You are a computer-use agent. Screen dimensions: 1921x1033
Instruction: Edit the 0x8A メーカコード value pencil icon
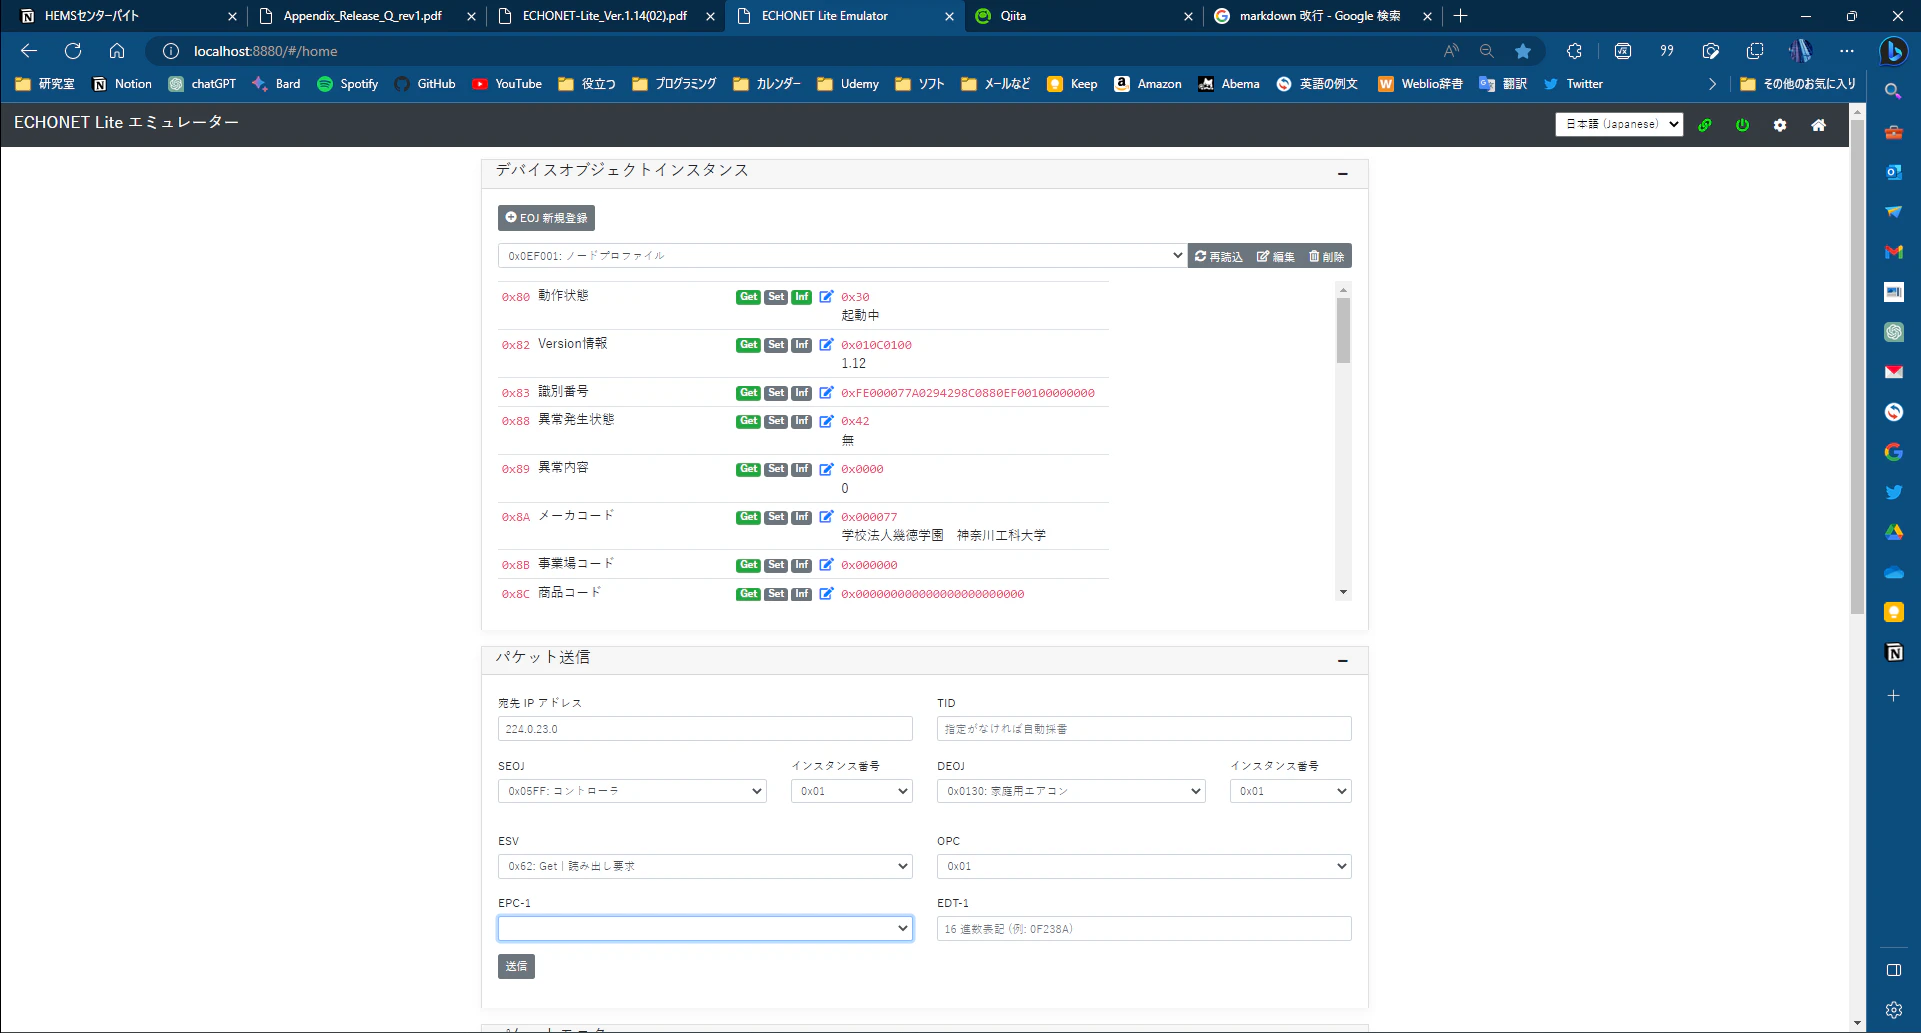[x=826, y=516]
